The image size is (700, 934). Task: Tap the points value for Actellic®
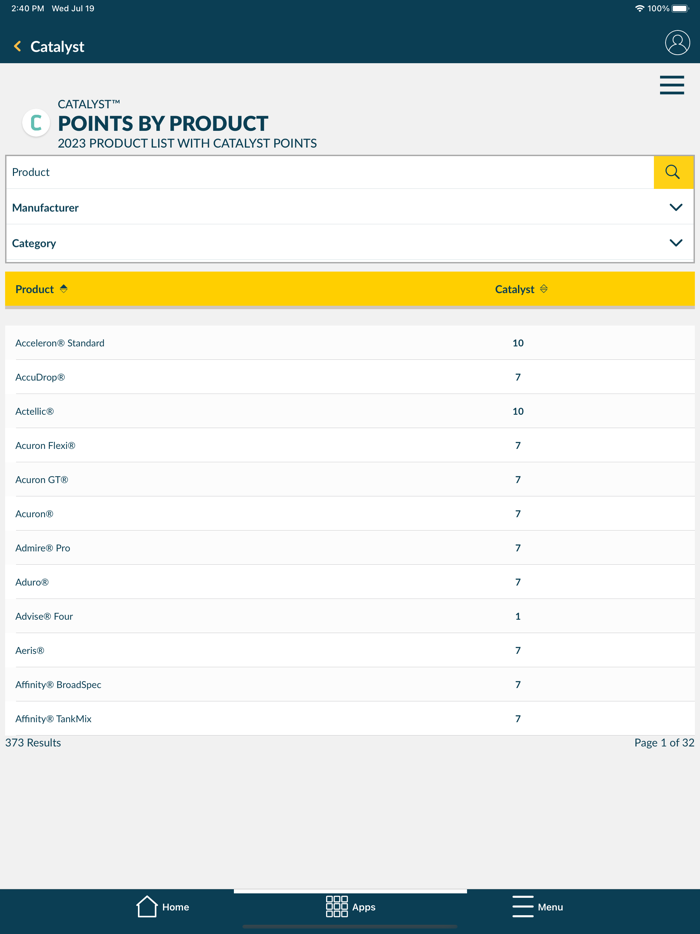pyautogui.click(x=518, y=411)
